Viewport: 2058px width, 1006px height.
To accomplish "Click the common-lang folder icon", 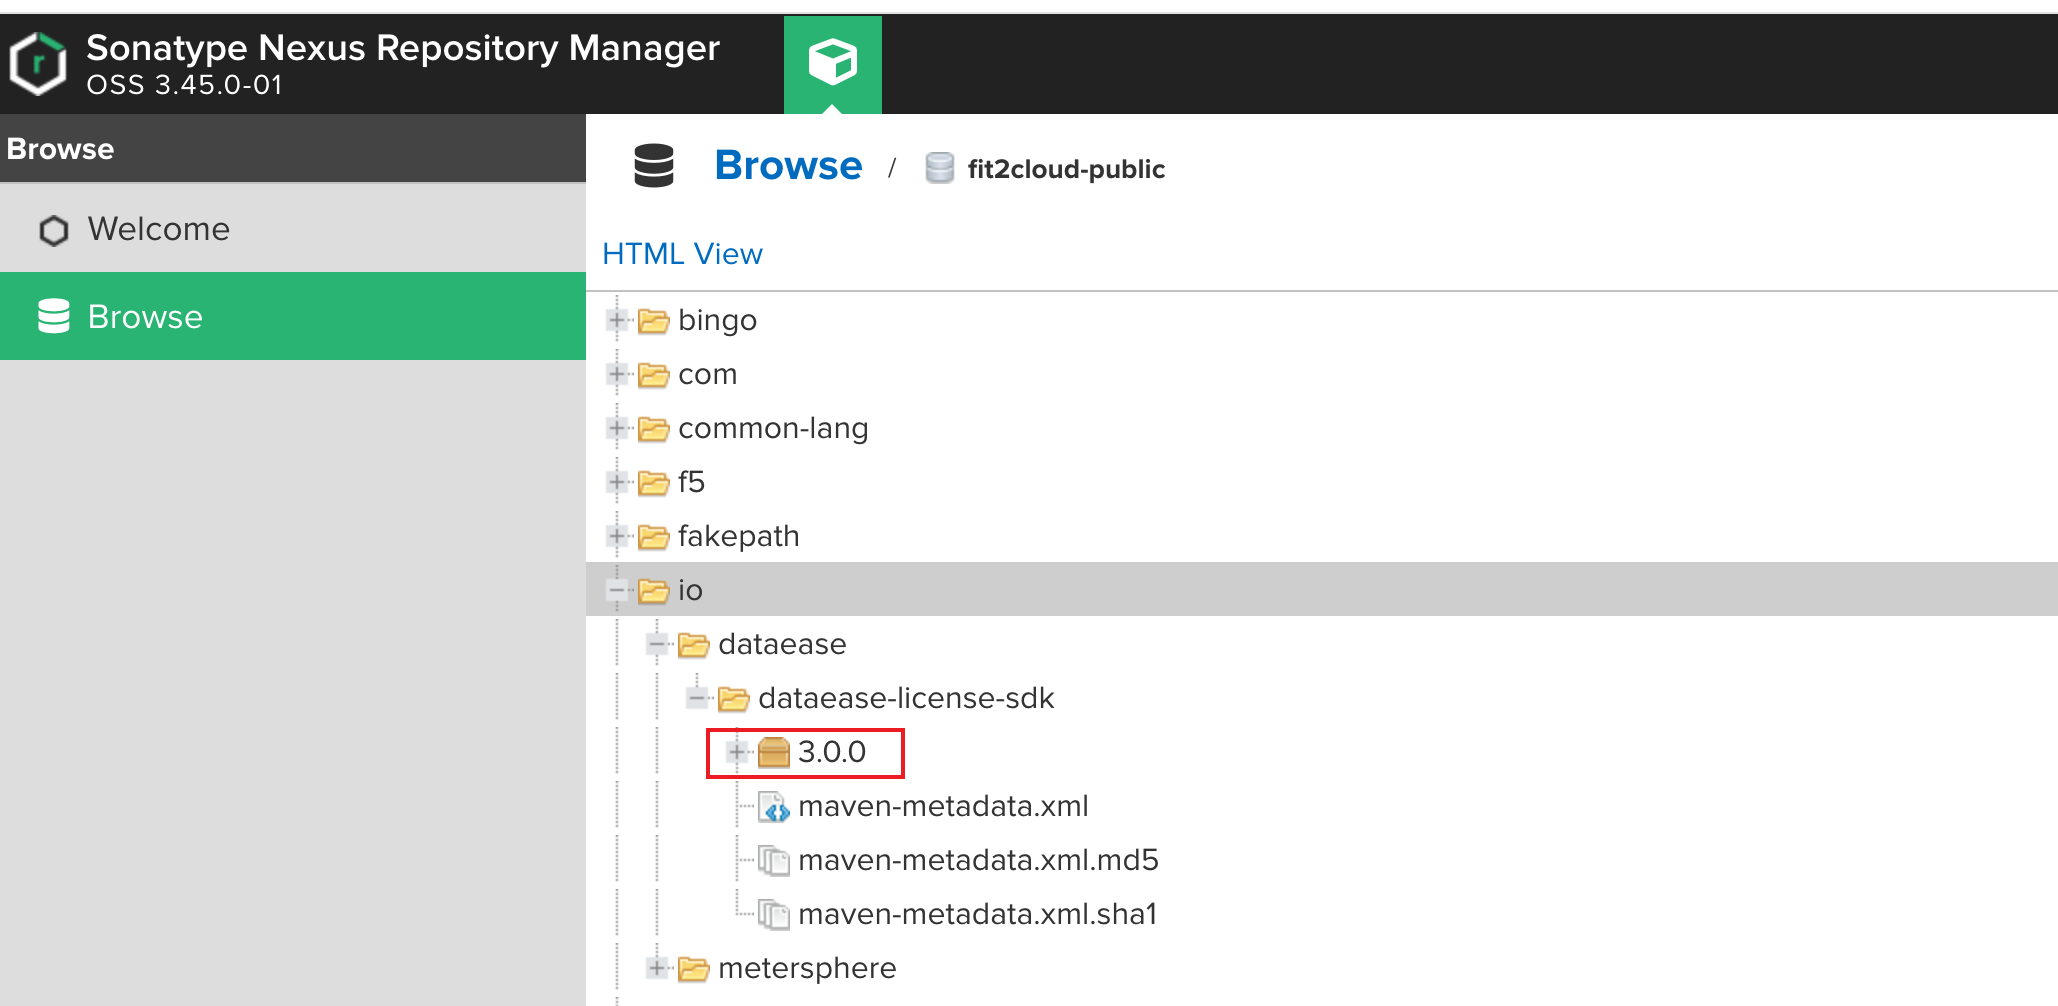I will [x=654, y=428].
